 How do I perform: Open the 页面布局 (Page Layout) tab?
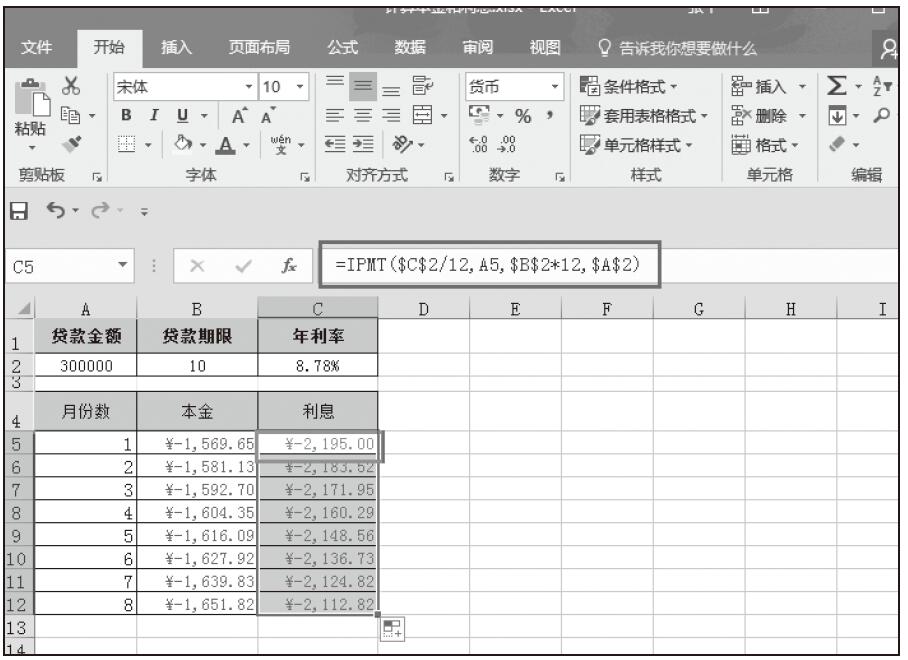pos(261,46)
